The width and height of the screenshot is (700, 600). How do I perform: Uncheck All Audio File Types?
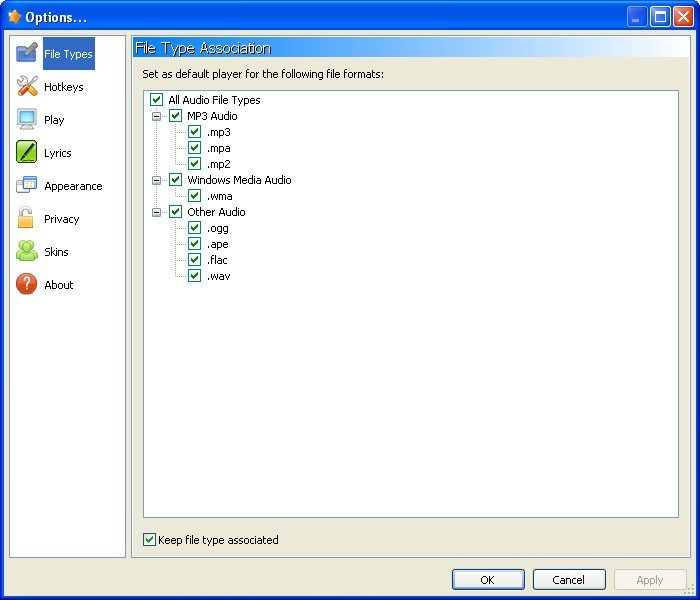click(x=156, y=100)
